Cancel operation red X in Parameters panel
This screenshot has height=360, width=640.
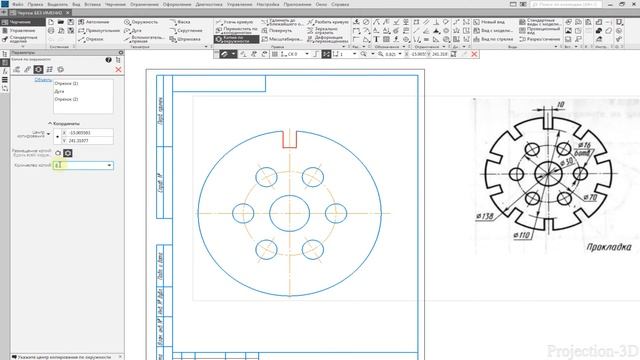pos(118,70)
